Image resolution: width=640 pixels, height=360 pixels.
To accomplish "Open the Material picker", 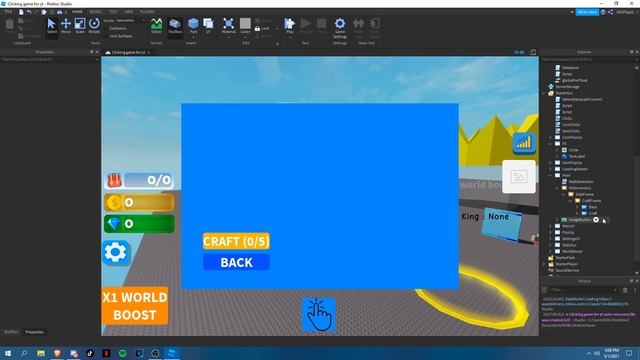I will tap(229, 26).
